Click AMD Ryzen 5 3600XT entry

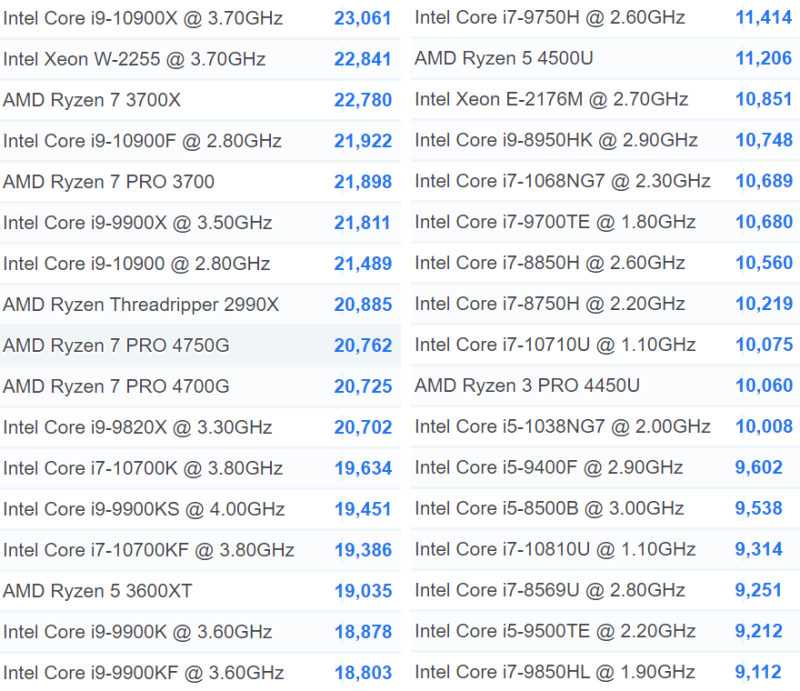pyautogui.click(x=97, y=590)
